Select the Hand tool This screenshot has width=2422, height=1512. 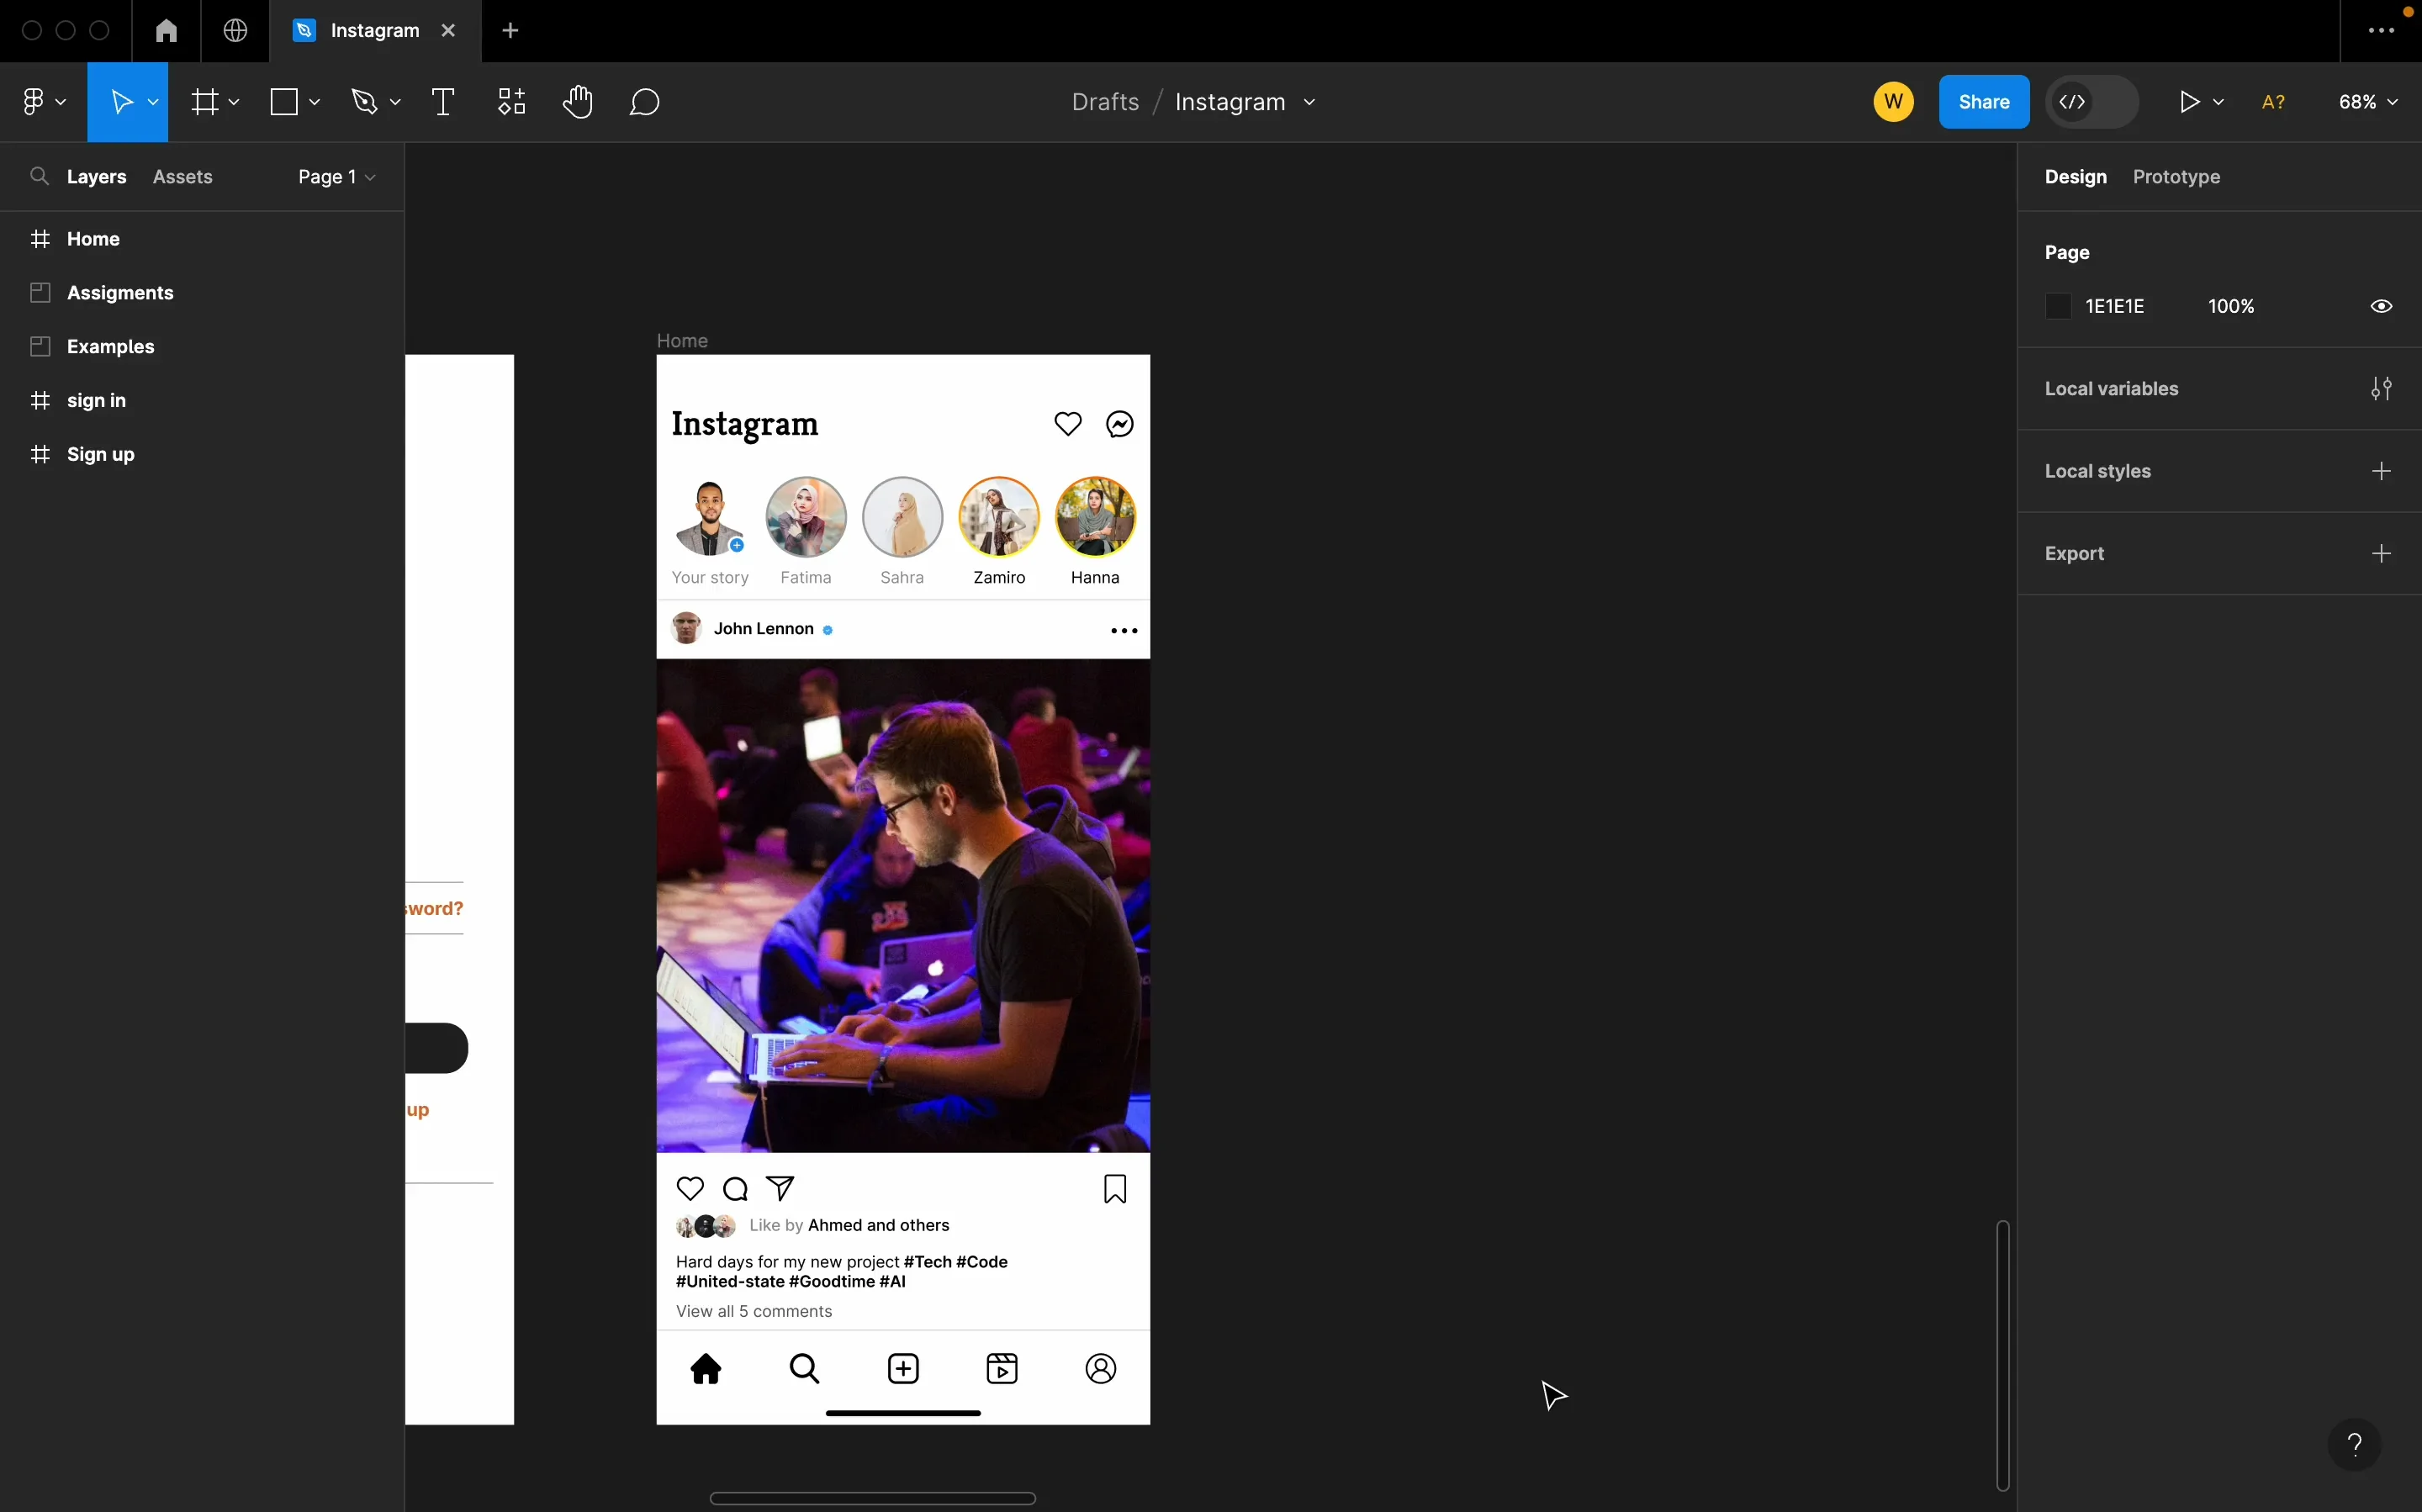coord(578,101)
